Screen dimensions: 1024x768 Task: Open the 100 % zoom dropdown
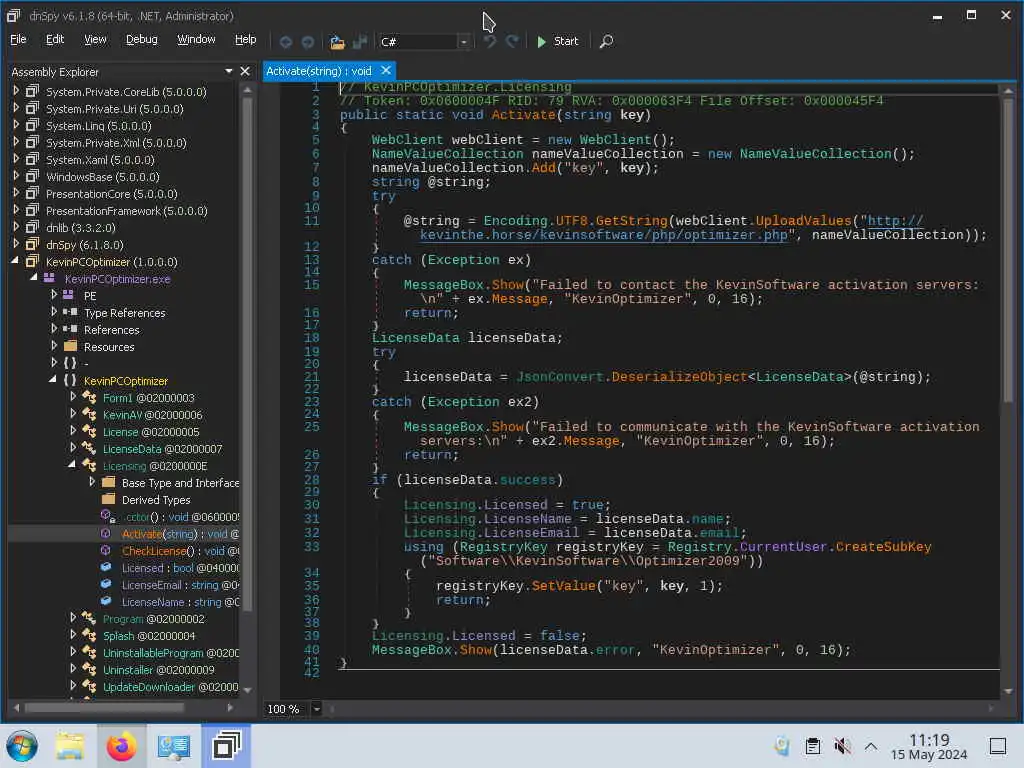coord(316,709)
